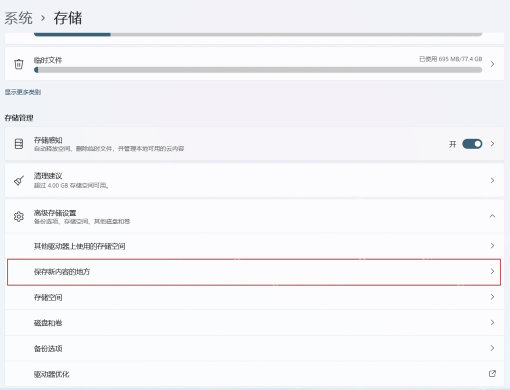Image resolution: width=510 pixels, height=390 pixels.
Task: Click the chevron for 其他驱动器上使用的存储空间
Action: (x=492, y=246)
